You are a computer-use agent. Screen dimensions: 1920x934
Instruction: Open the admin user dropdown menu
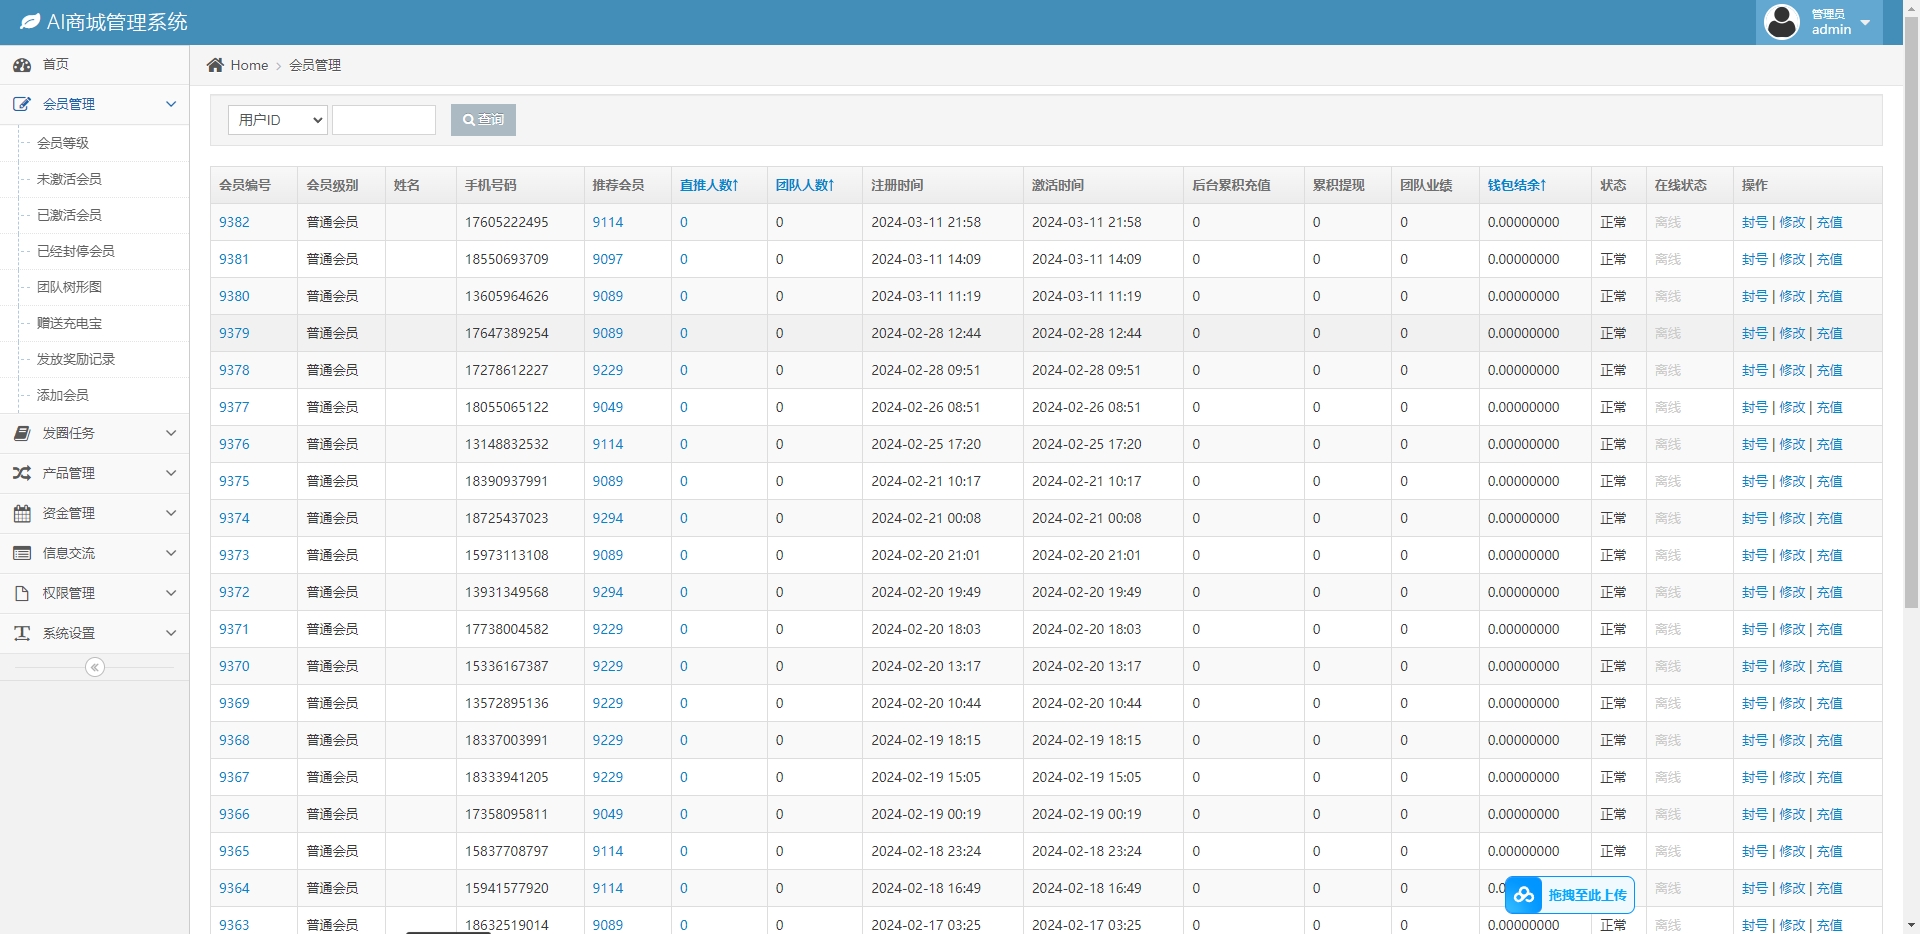1819,22
